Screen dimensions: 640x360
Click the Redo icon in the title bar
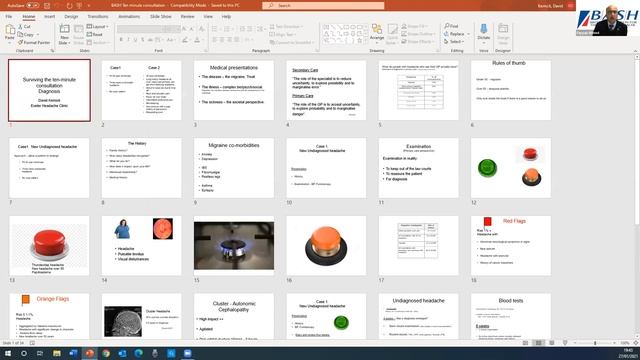69,6
